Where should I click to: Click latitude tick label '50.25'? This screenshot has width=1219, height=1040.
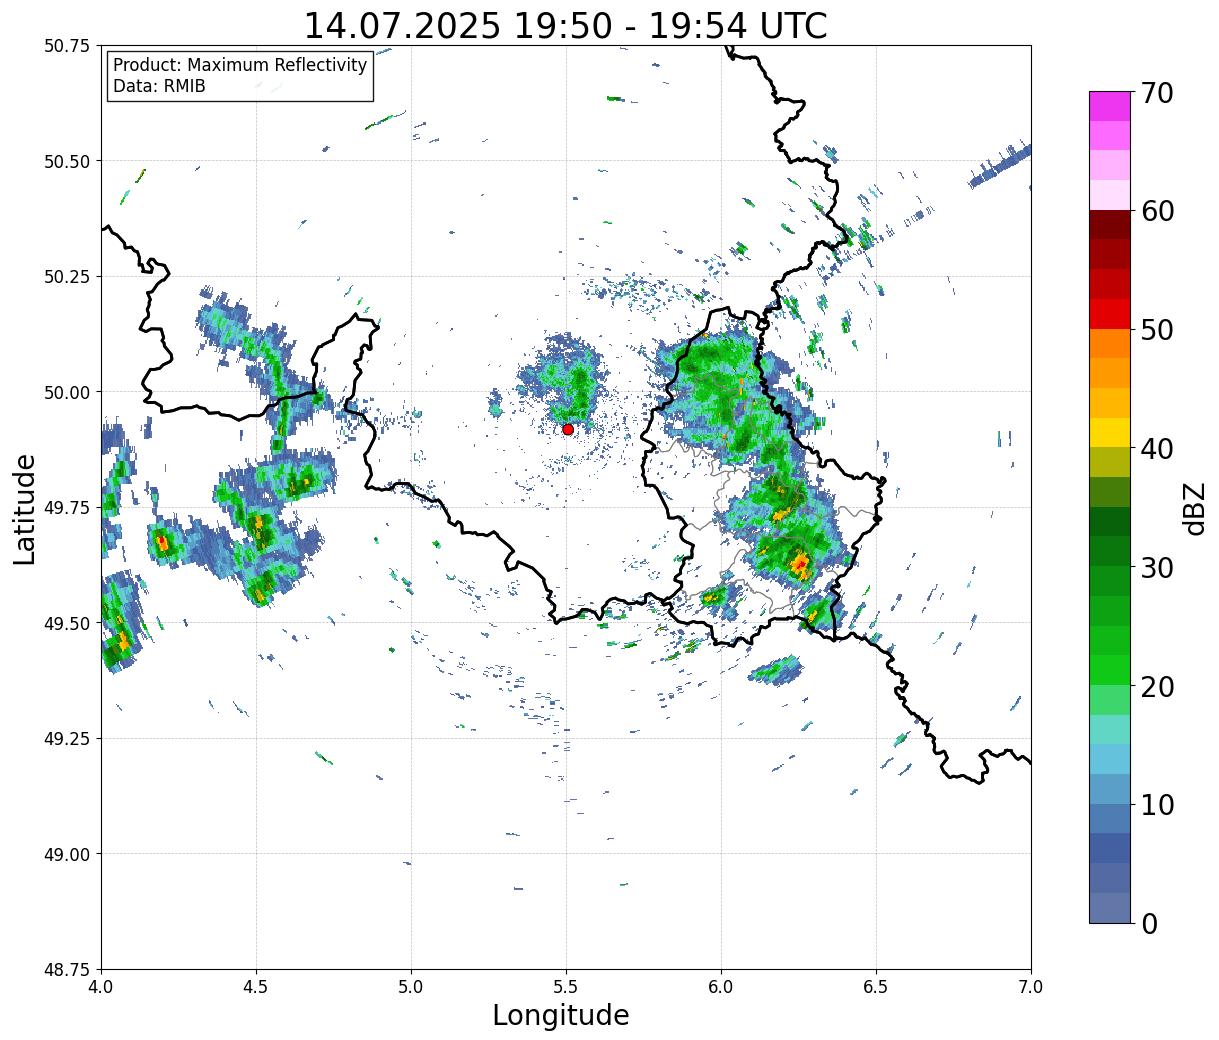tap(70, 277)
